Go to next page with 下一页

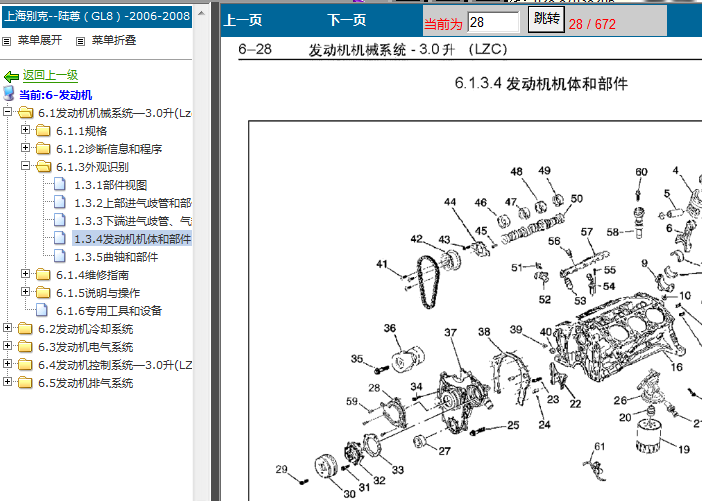347,20
